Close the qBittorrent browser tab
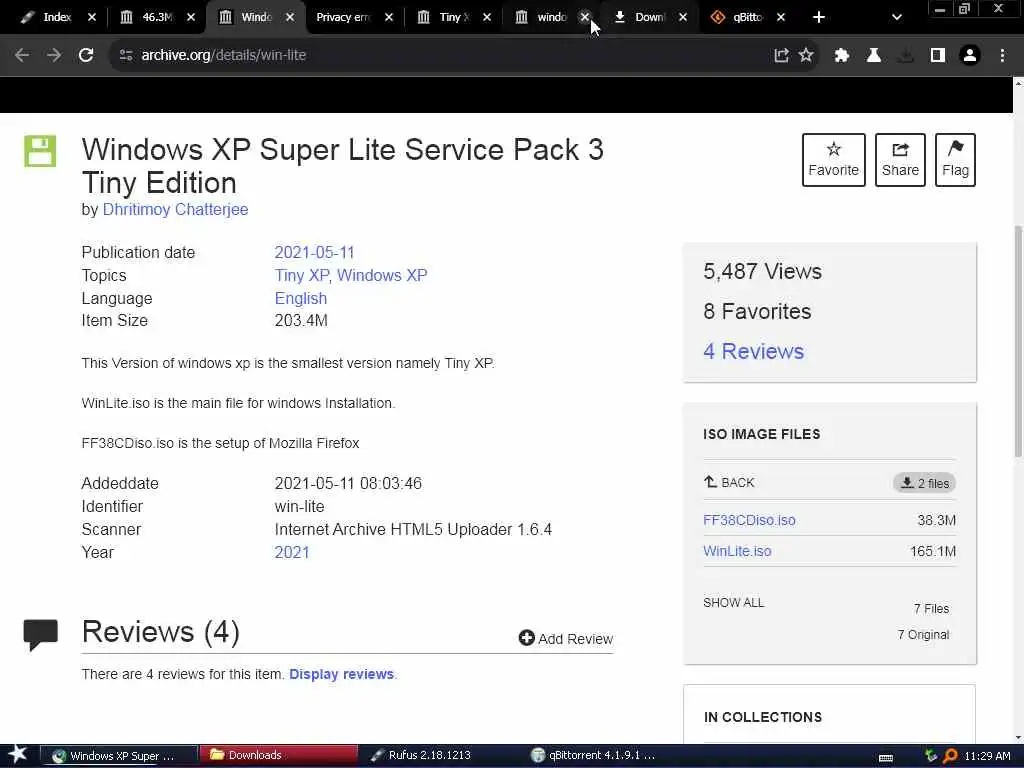 click(x=780, y=17)
